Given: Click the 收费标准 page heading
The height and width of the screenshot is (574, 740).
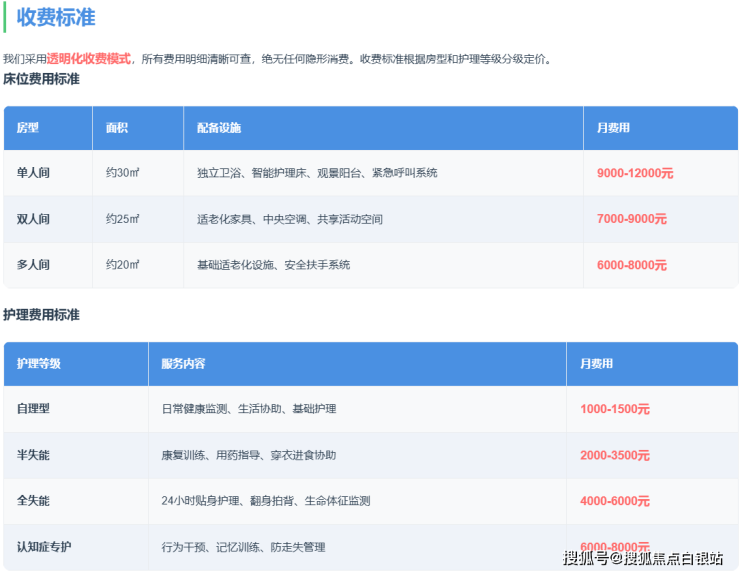Looking at the screenshot, I should pos(56,17).
